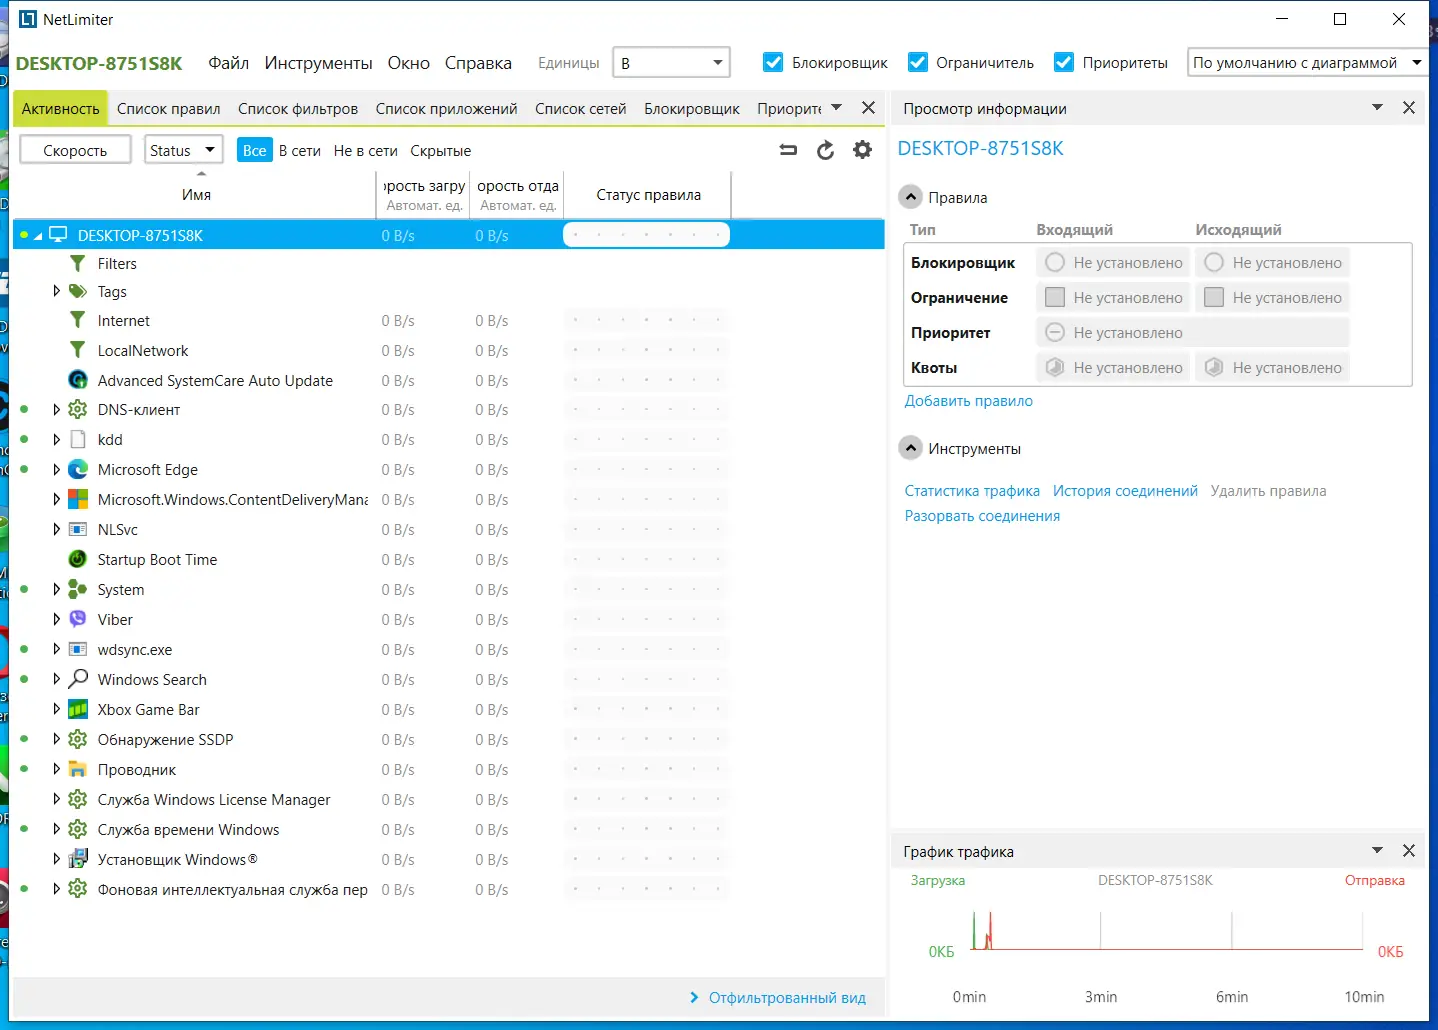Image resolution: width=1438 pixels, height=1030 pixels.
Task: Click the Internet filter funnel icon
Action: [78, 320]
